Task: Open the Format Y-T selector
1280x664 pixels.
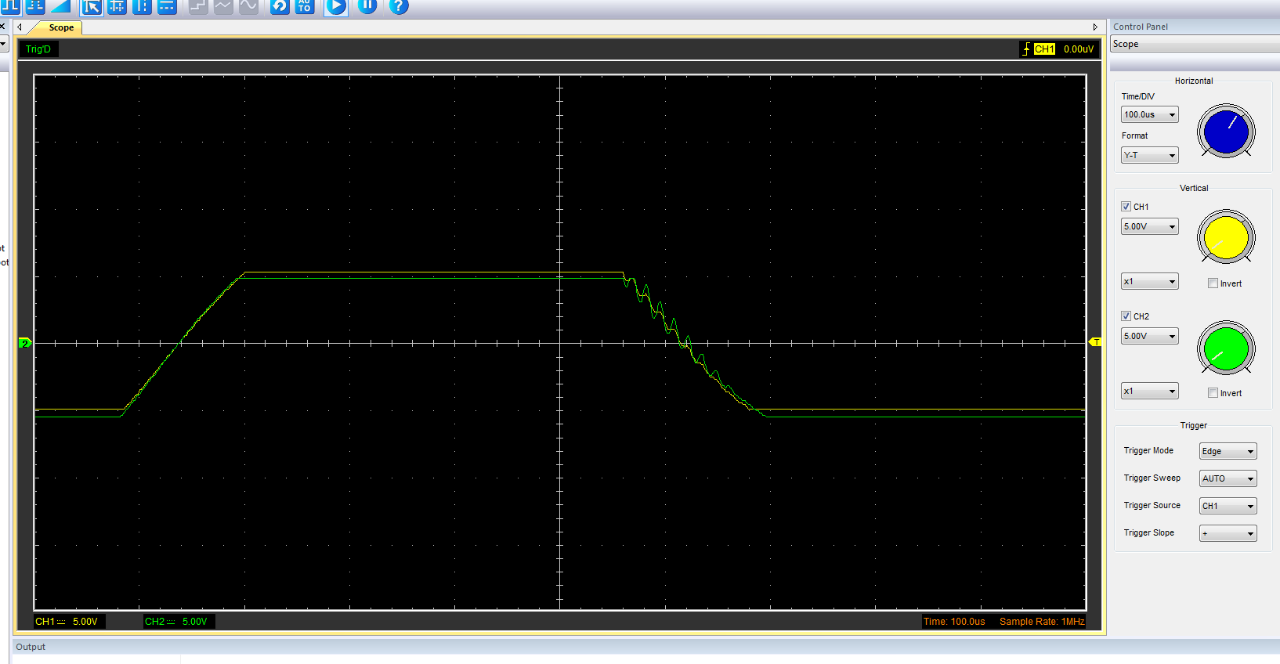Action: tap(1148, 154)
